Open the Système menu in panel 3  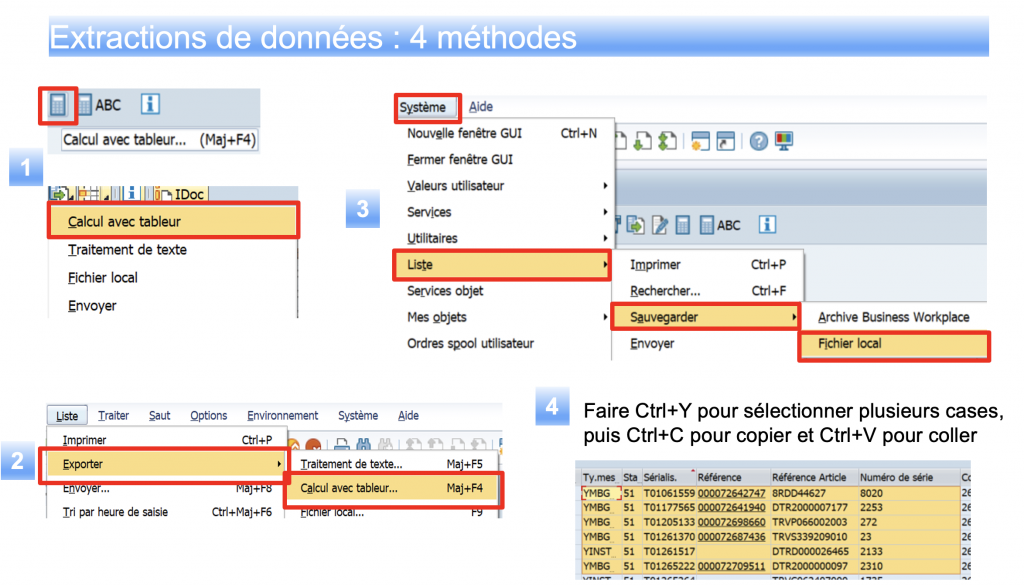423,107
